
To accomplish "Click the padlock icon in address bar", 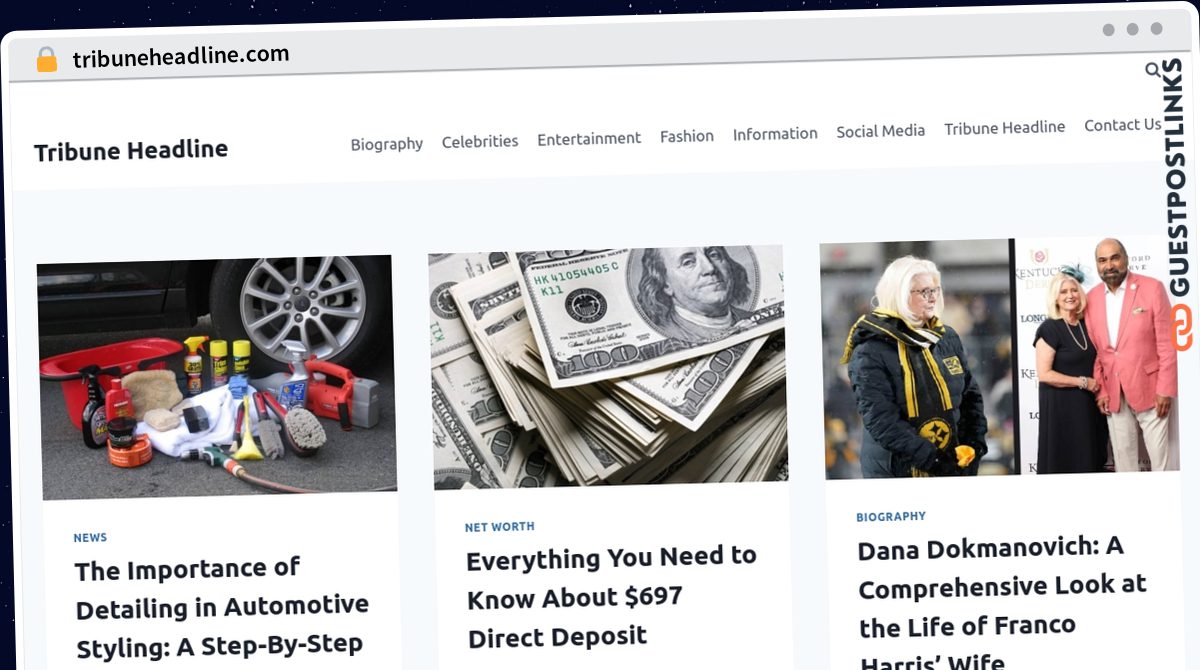I will click(47, 60).
